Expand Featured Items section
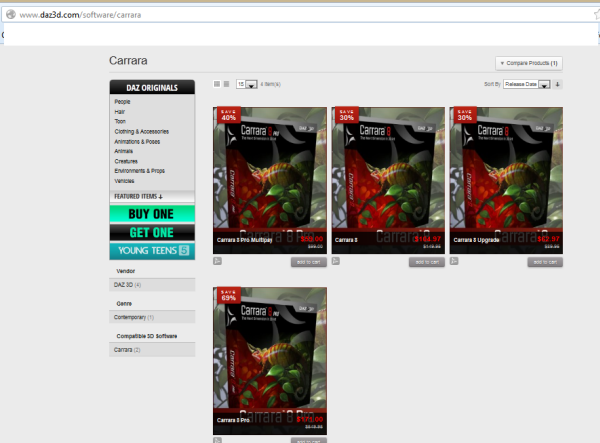Viewport: 600px width, 443px height. click(152, 196)
